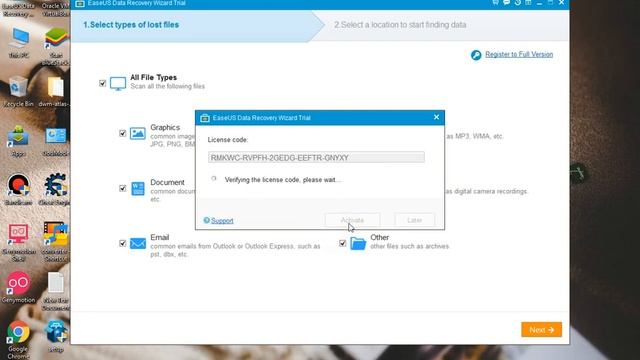640x360 pixels.
Task: Click the EaseUS logo in dialog title bar
Action: coord(205,118)
